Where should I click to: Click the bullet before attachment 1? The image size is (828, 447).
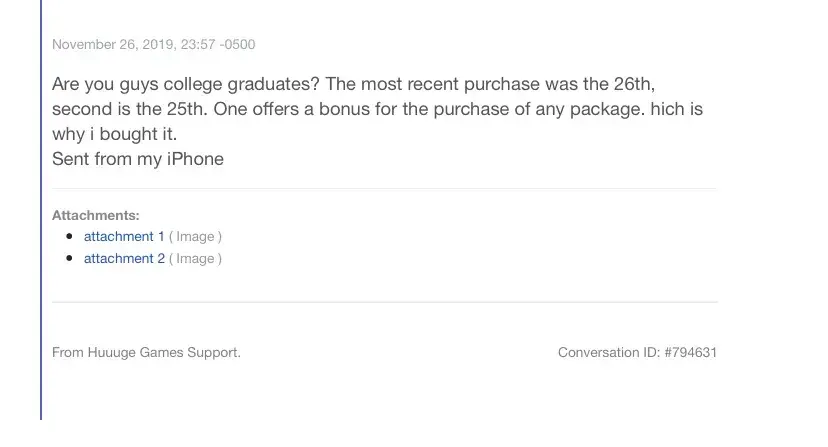pyautogui.click(x=69, y=237)
